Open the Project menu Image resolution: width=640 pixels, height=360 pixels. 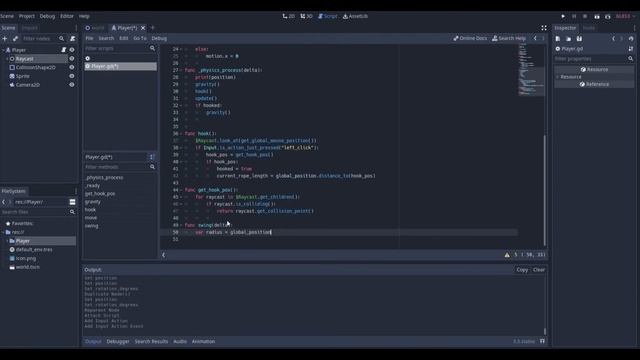[x=27, y=16]
